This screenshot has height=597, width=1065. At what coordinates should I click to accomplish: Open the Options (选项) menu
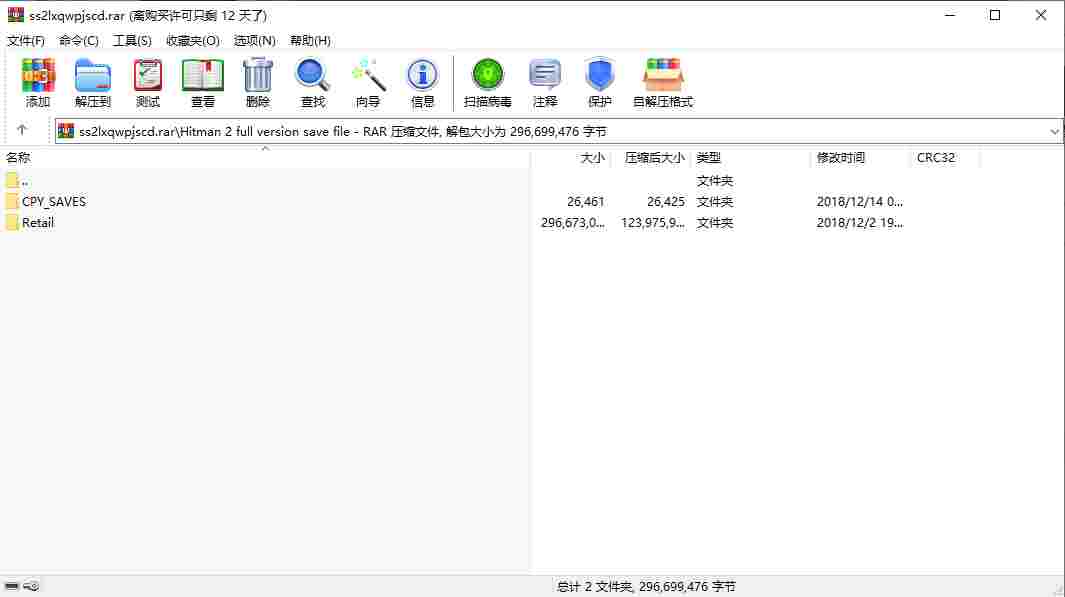[x=255, y=41]
